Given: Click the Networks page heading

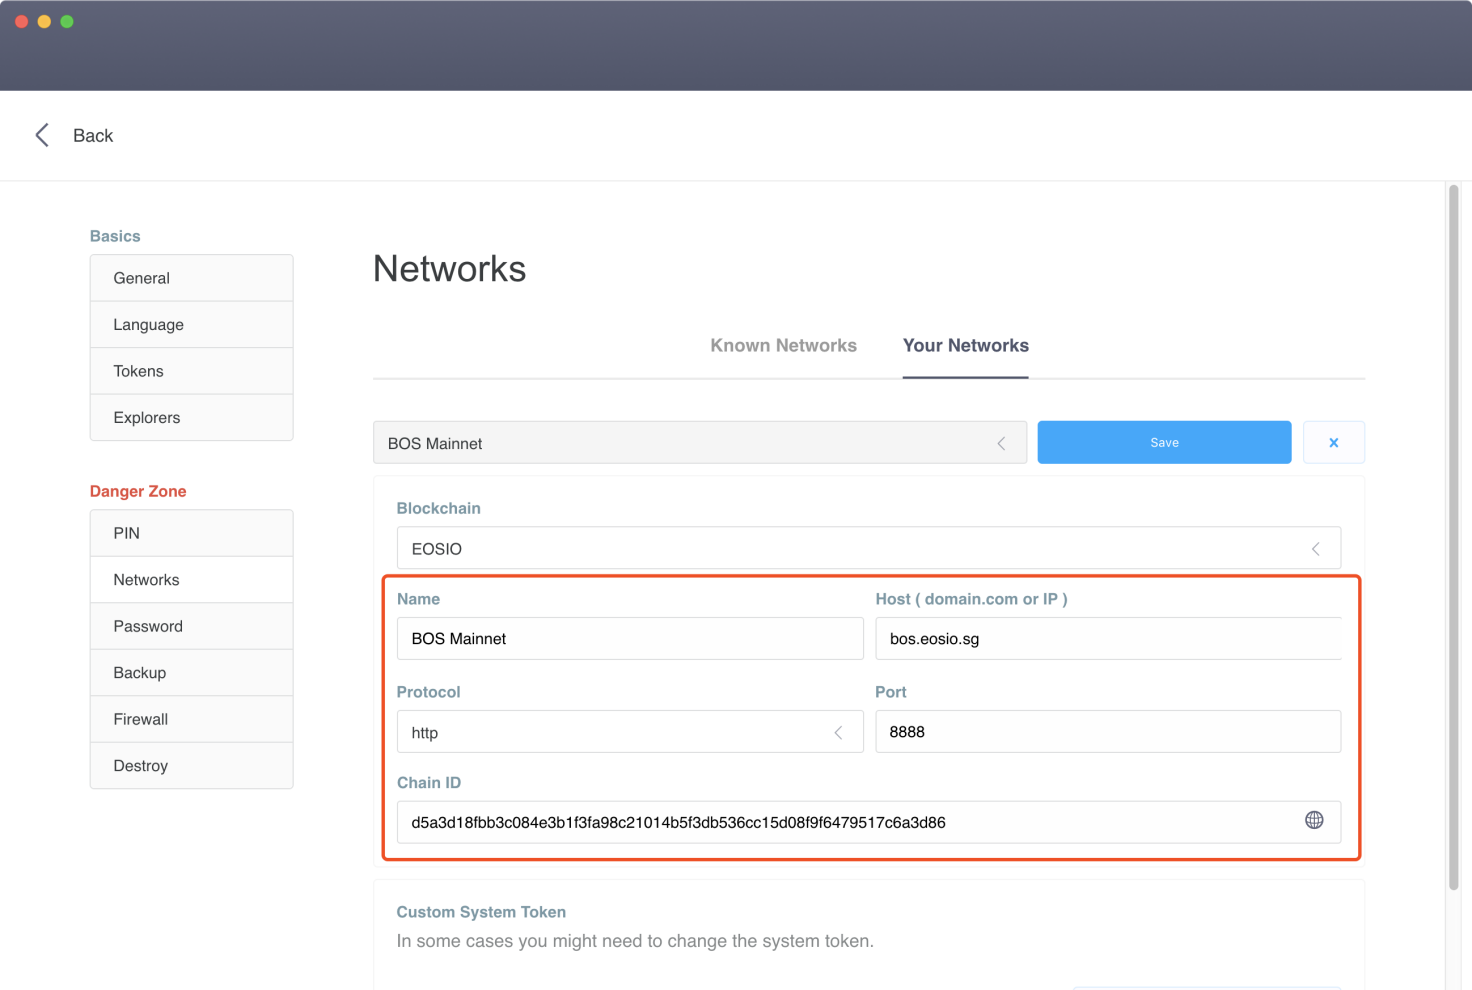Looking at the screenshot, I should 449,269.
